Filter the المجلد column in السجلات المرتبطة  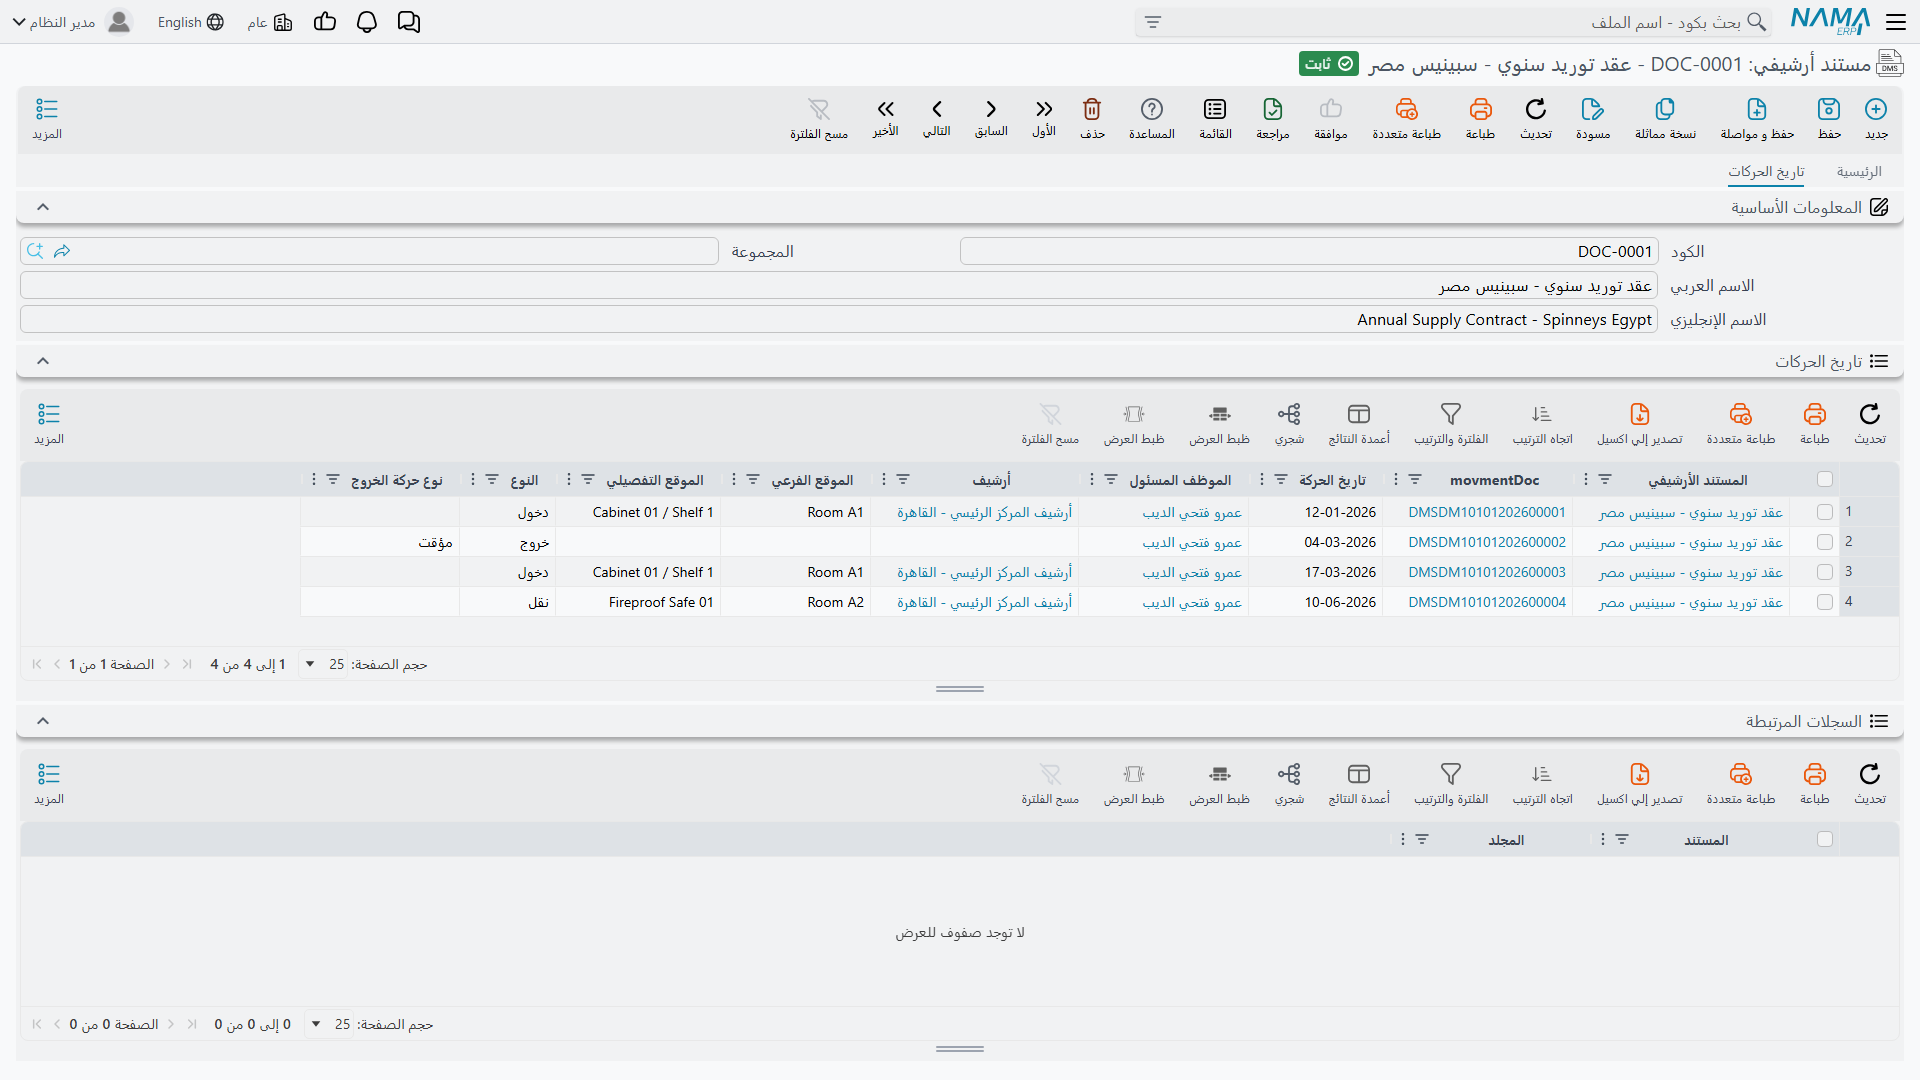coord(1422,840)
